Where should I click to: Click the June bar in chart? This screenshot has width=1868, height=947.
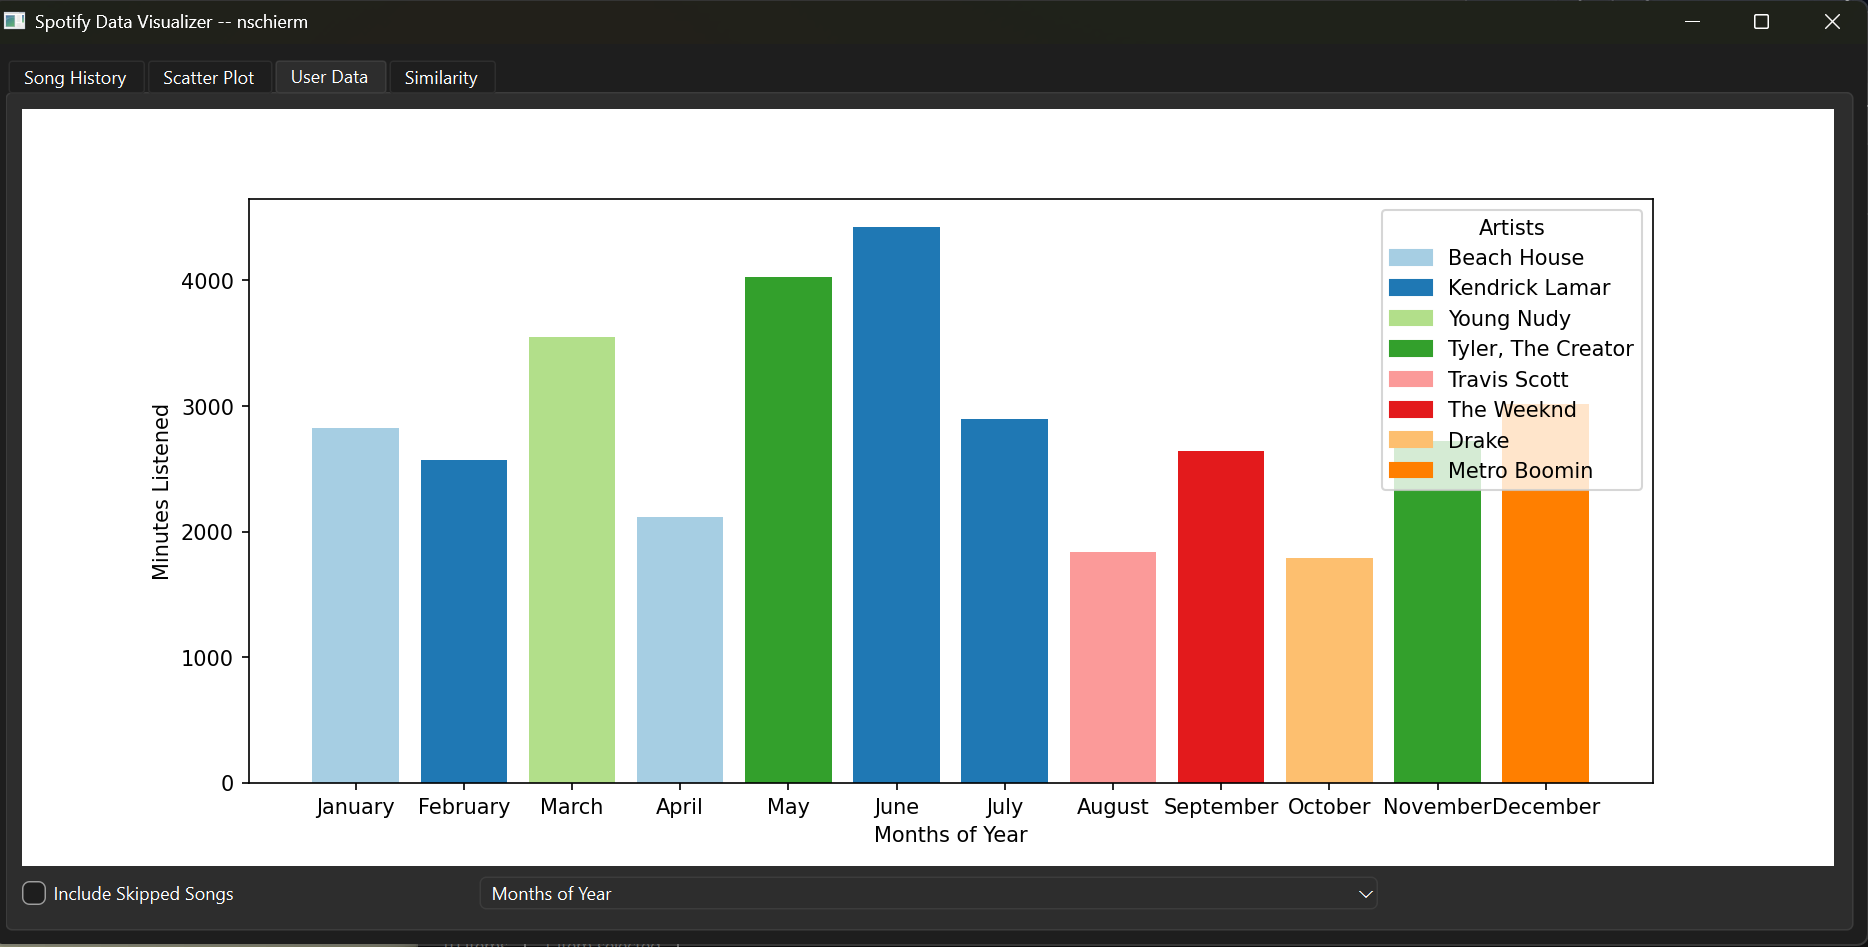pyautogui.click(x=896, y=505)
